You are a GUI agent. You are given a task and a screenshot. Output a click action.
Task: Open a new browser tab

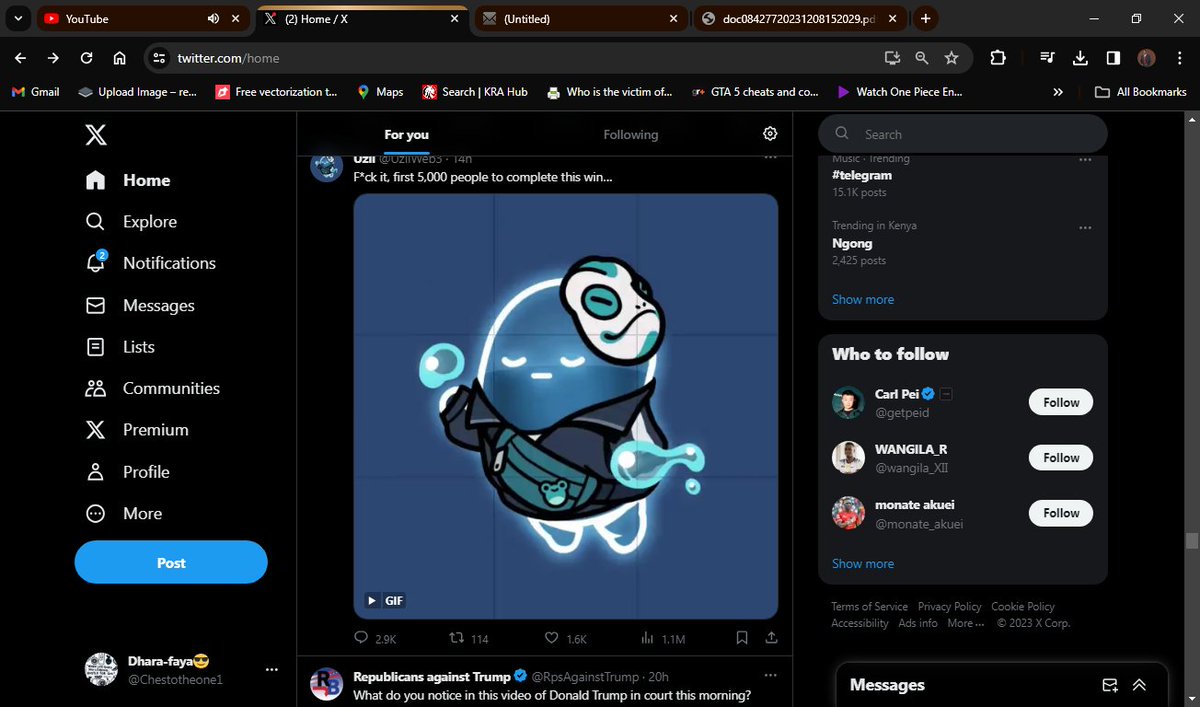[x=925, y=18]
